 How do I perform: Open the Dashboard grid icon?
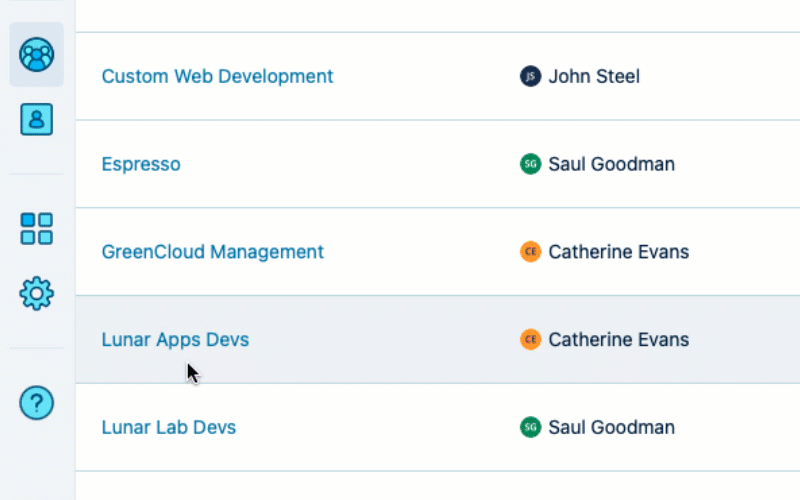pos(37,228)
